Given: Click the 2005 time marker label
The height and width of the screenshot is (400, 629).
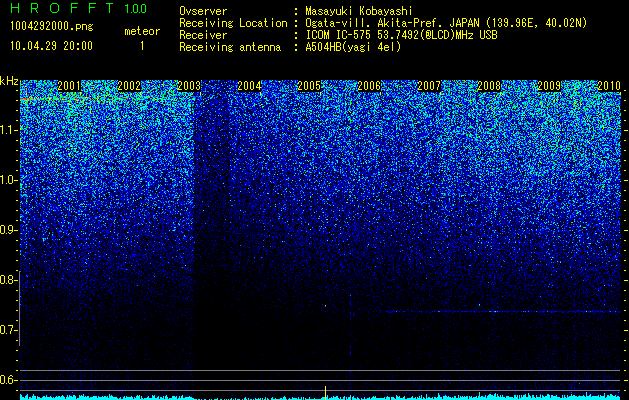Looking at the screenshot, I should pyautogui.click(x=309, y=86).
